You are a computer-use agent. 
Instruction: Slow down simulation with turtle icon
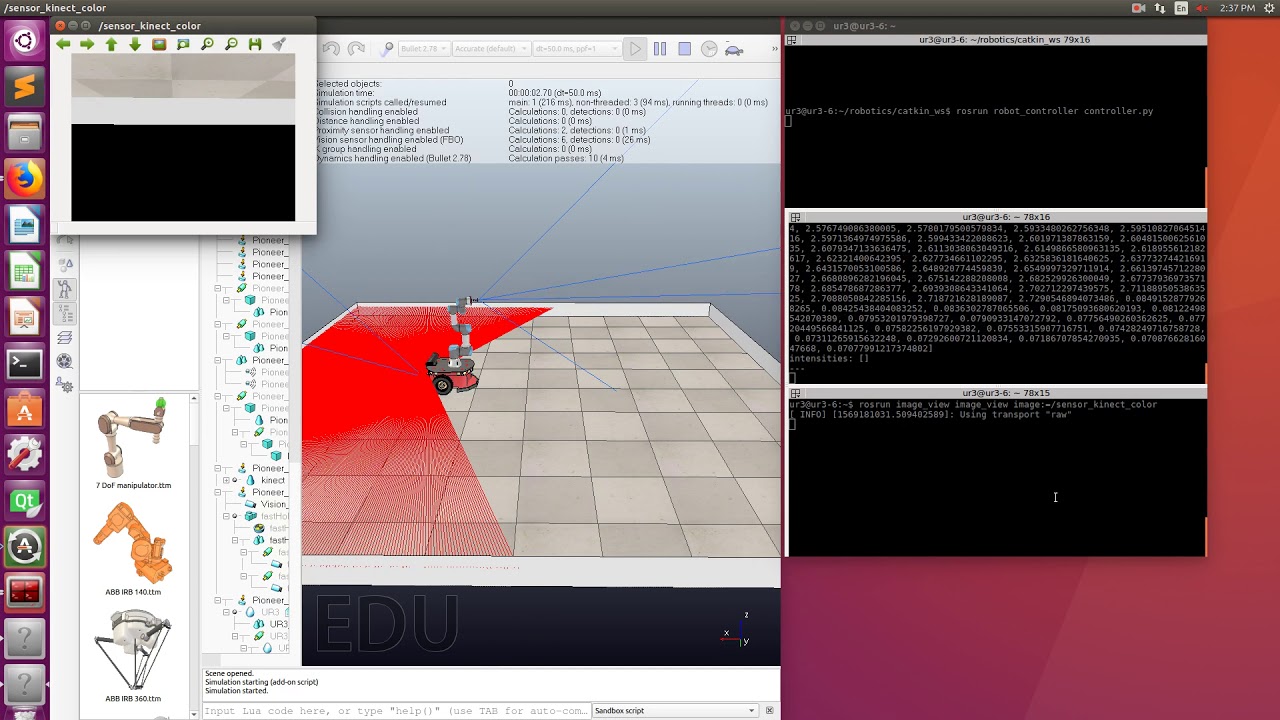pyautogui.click(x=733, y=49)
